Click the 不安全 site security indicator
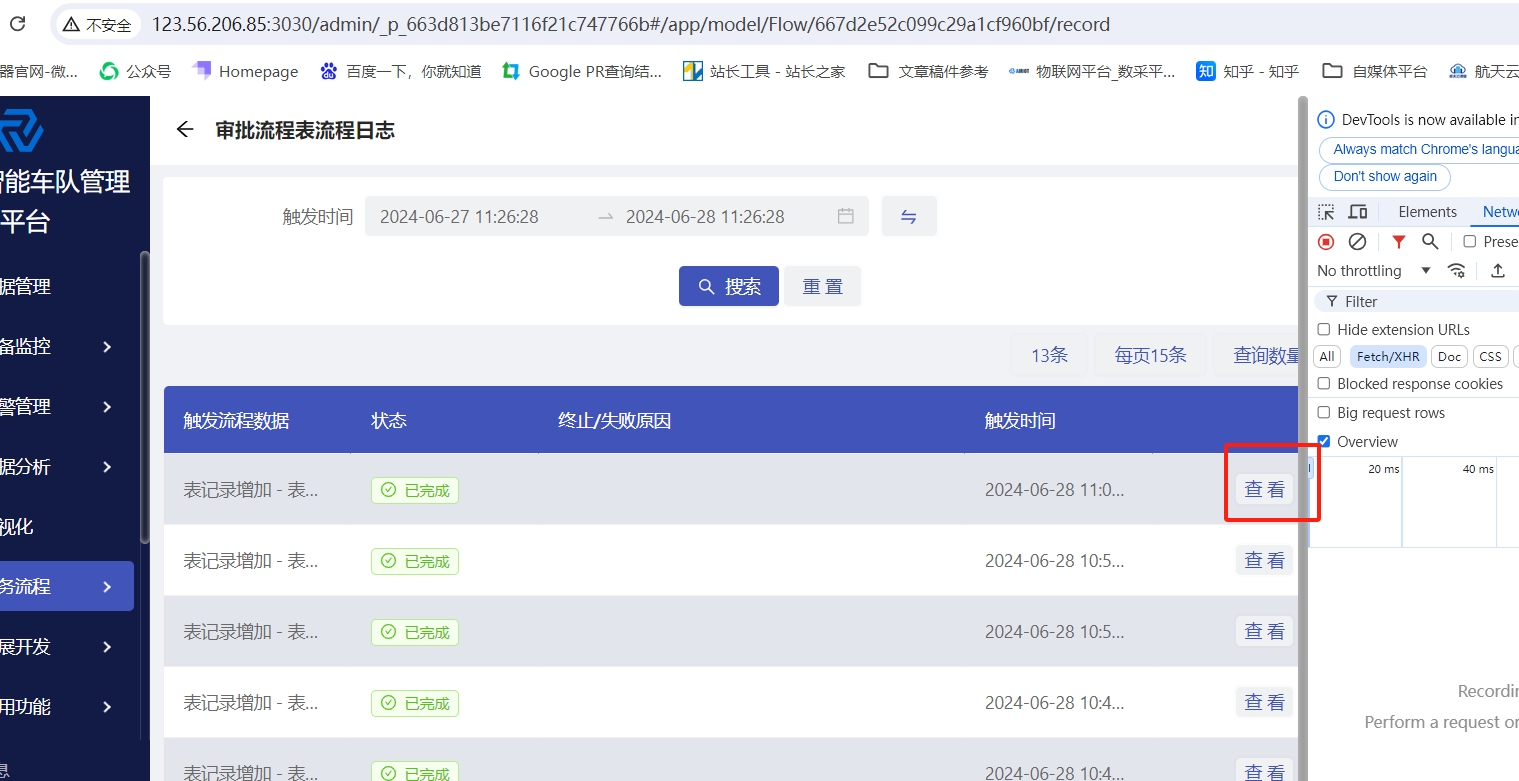This screenshot has width=1519, height=781. 97,25
